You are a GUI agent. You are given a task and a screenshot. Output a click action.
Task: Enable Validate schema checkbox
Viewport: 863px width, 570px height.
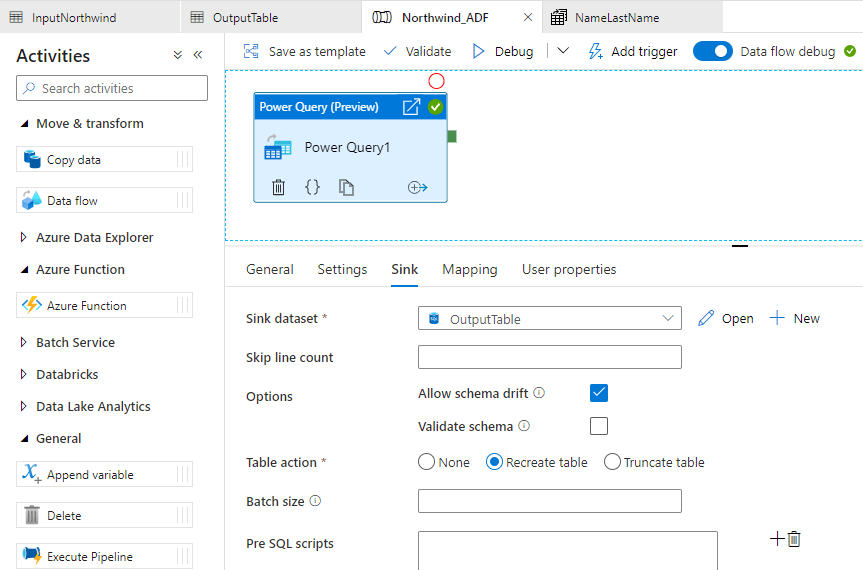[599, 426]
